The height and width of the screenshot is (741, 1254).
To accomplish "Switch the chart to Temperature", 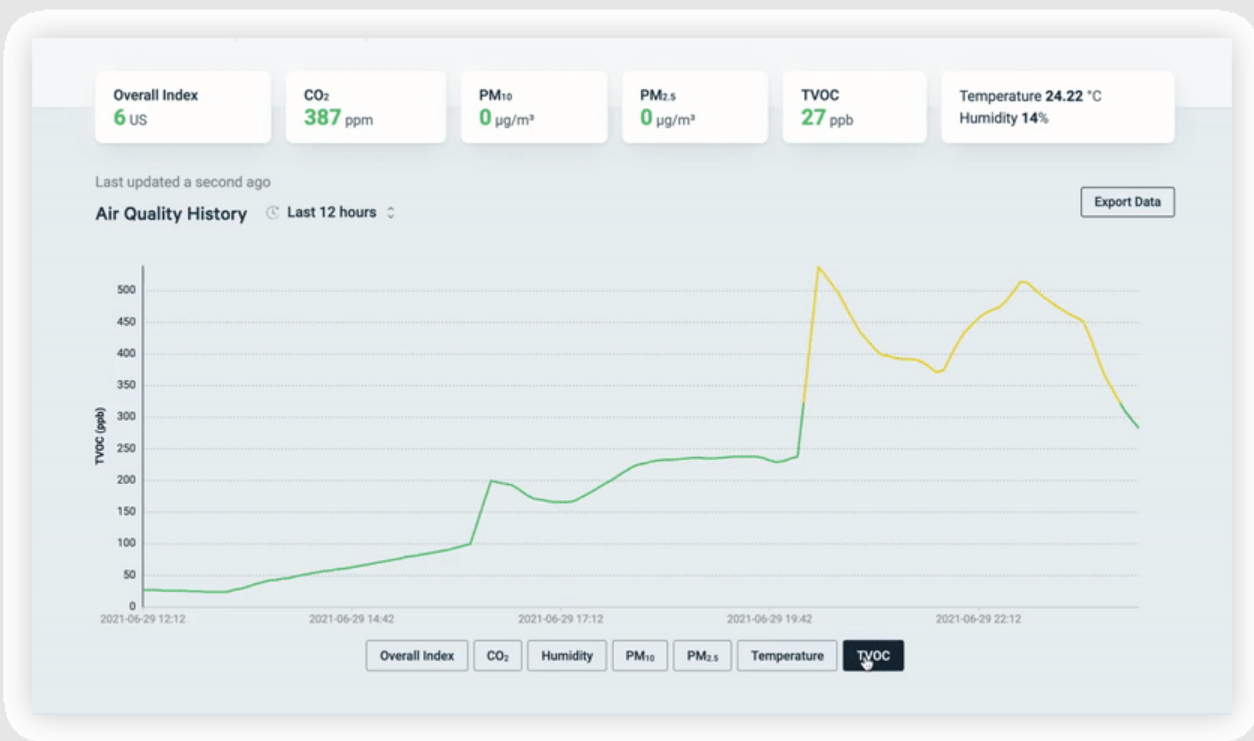I will point(787,656).
